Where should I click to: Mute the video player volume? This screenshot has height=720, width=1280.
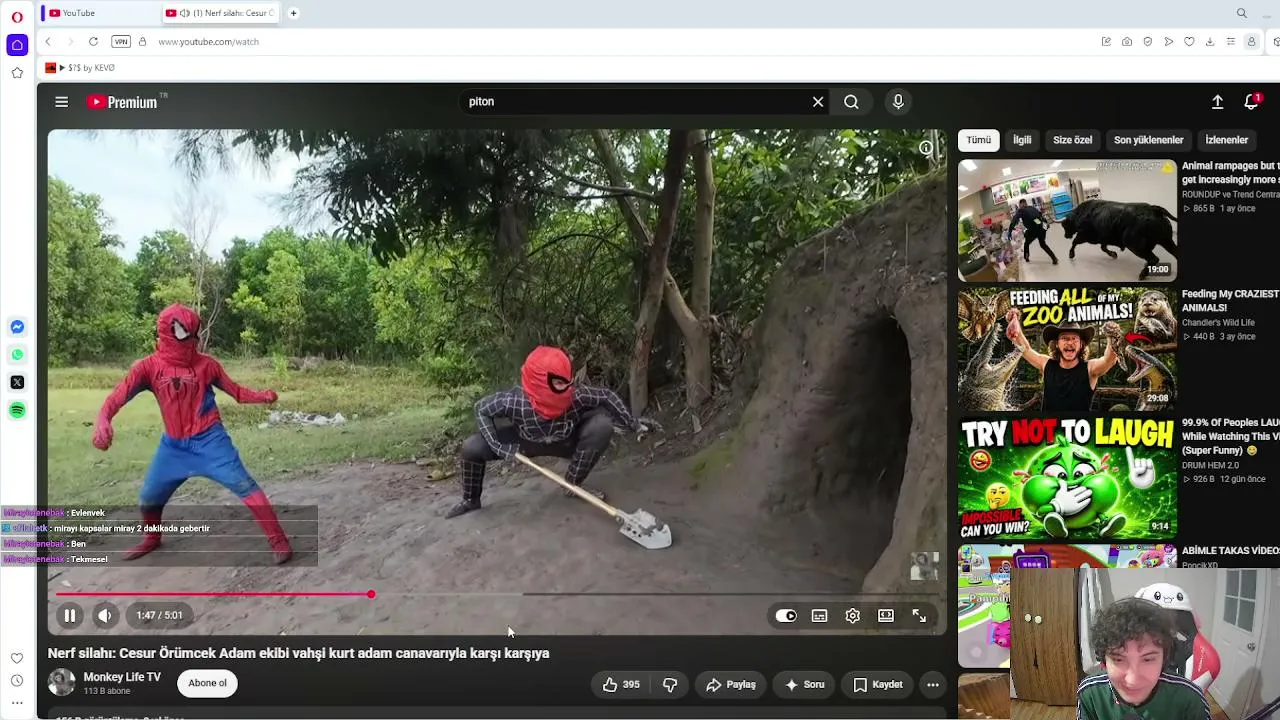pos(105,616)
